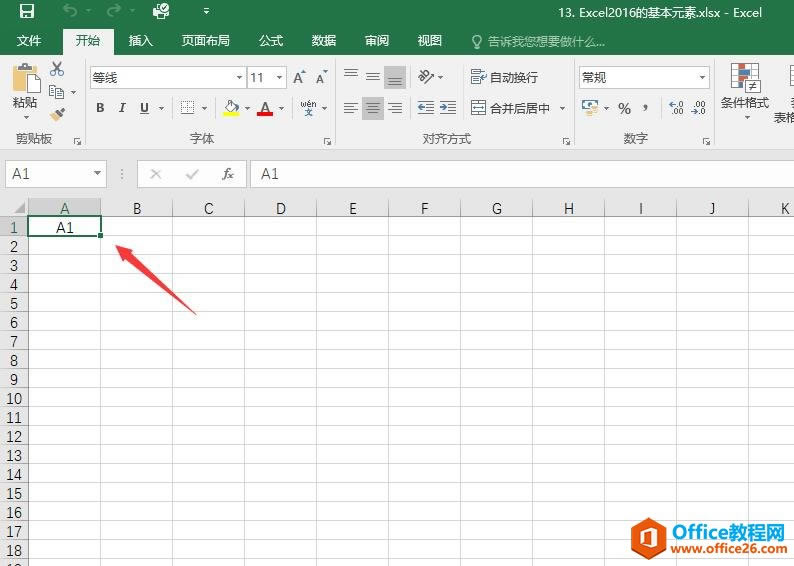Image resolution: width=794 pixels, height=566 pixels.
Task: Click the Comma Style icon
Action: click(646, 108)
